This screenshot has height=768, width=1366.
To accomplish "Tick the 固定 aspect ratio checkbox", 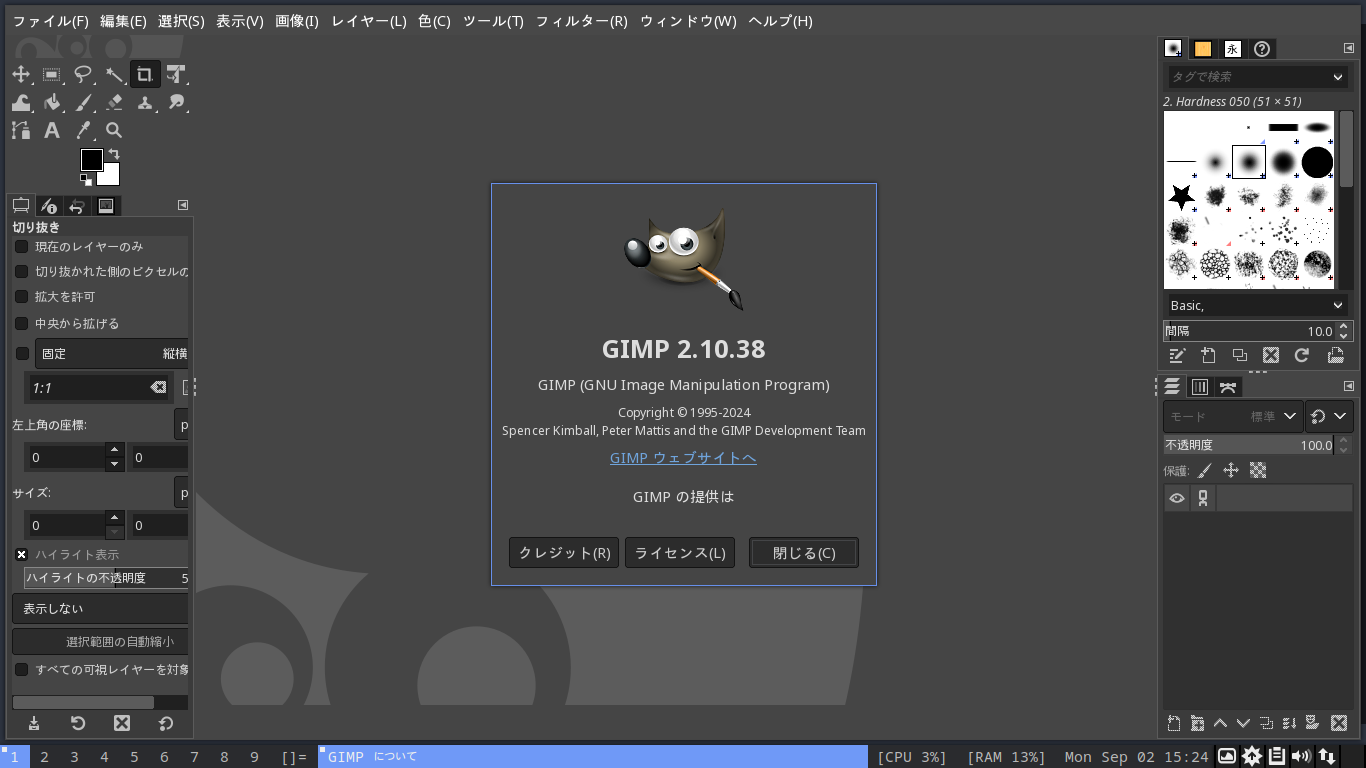I will [x=21, y=354].
